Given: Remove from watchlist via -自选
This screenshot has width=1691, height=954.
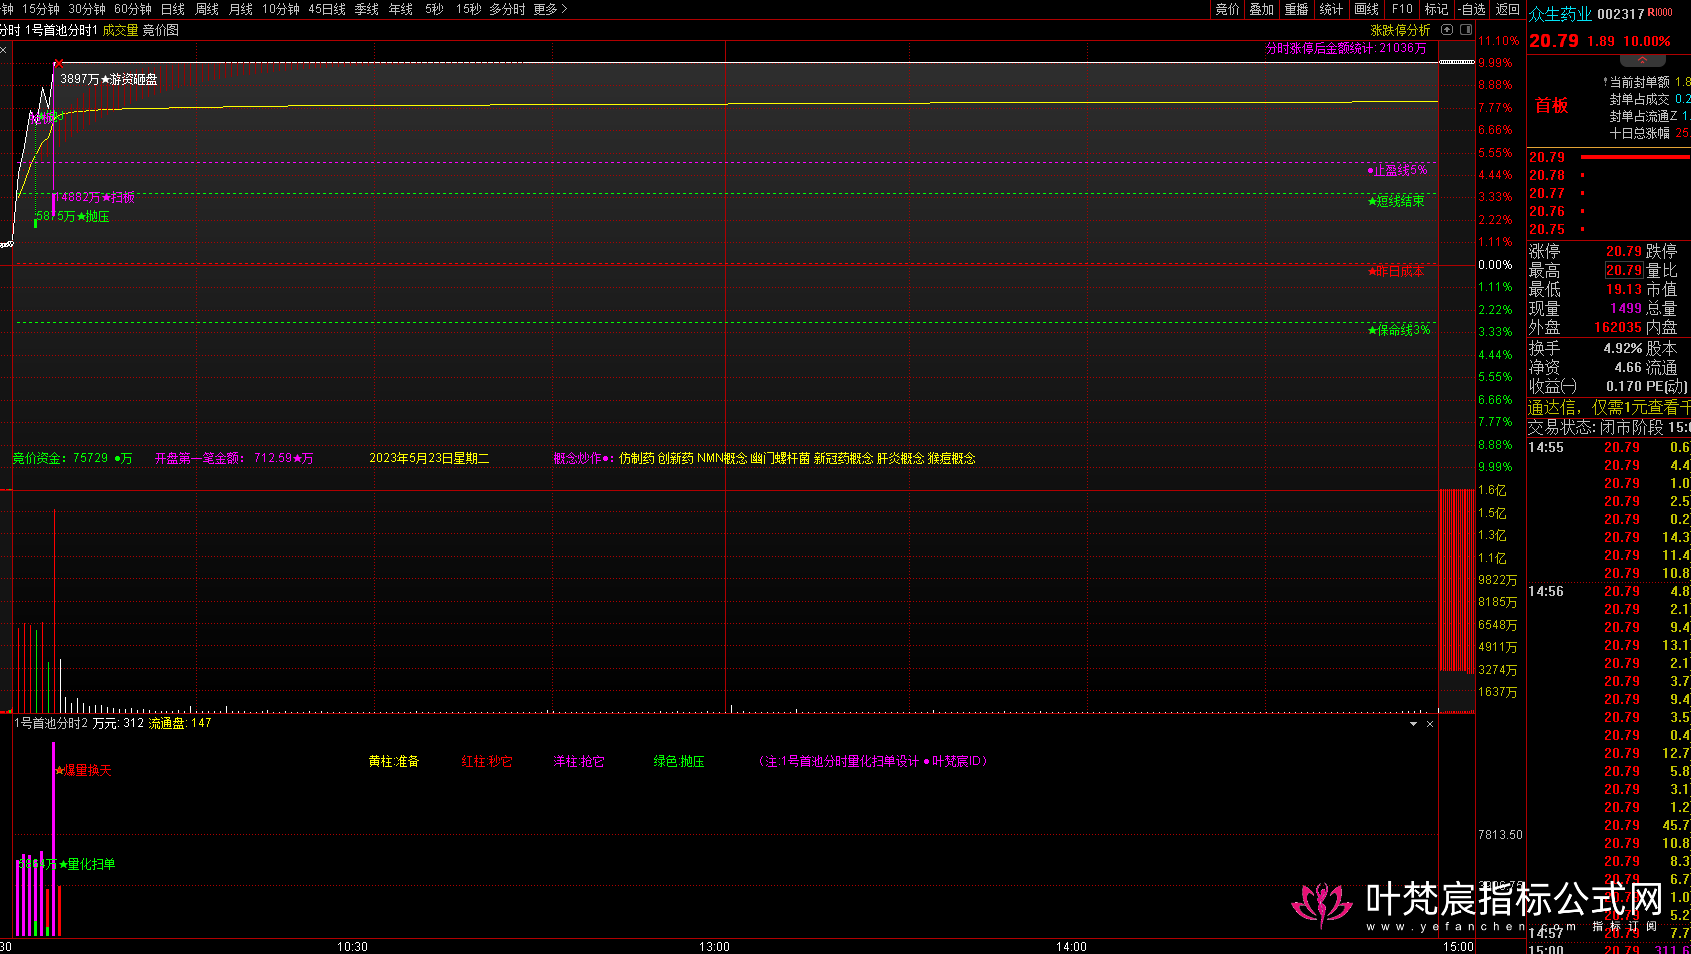Looking at the screenshot, I should pyautogui.click(x=1471, y=9).
